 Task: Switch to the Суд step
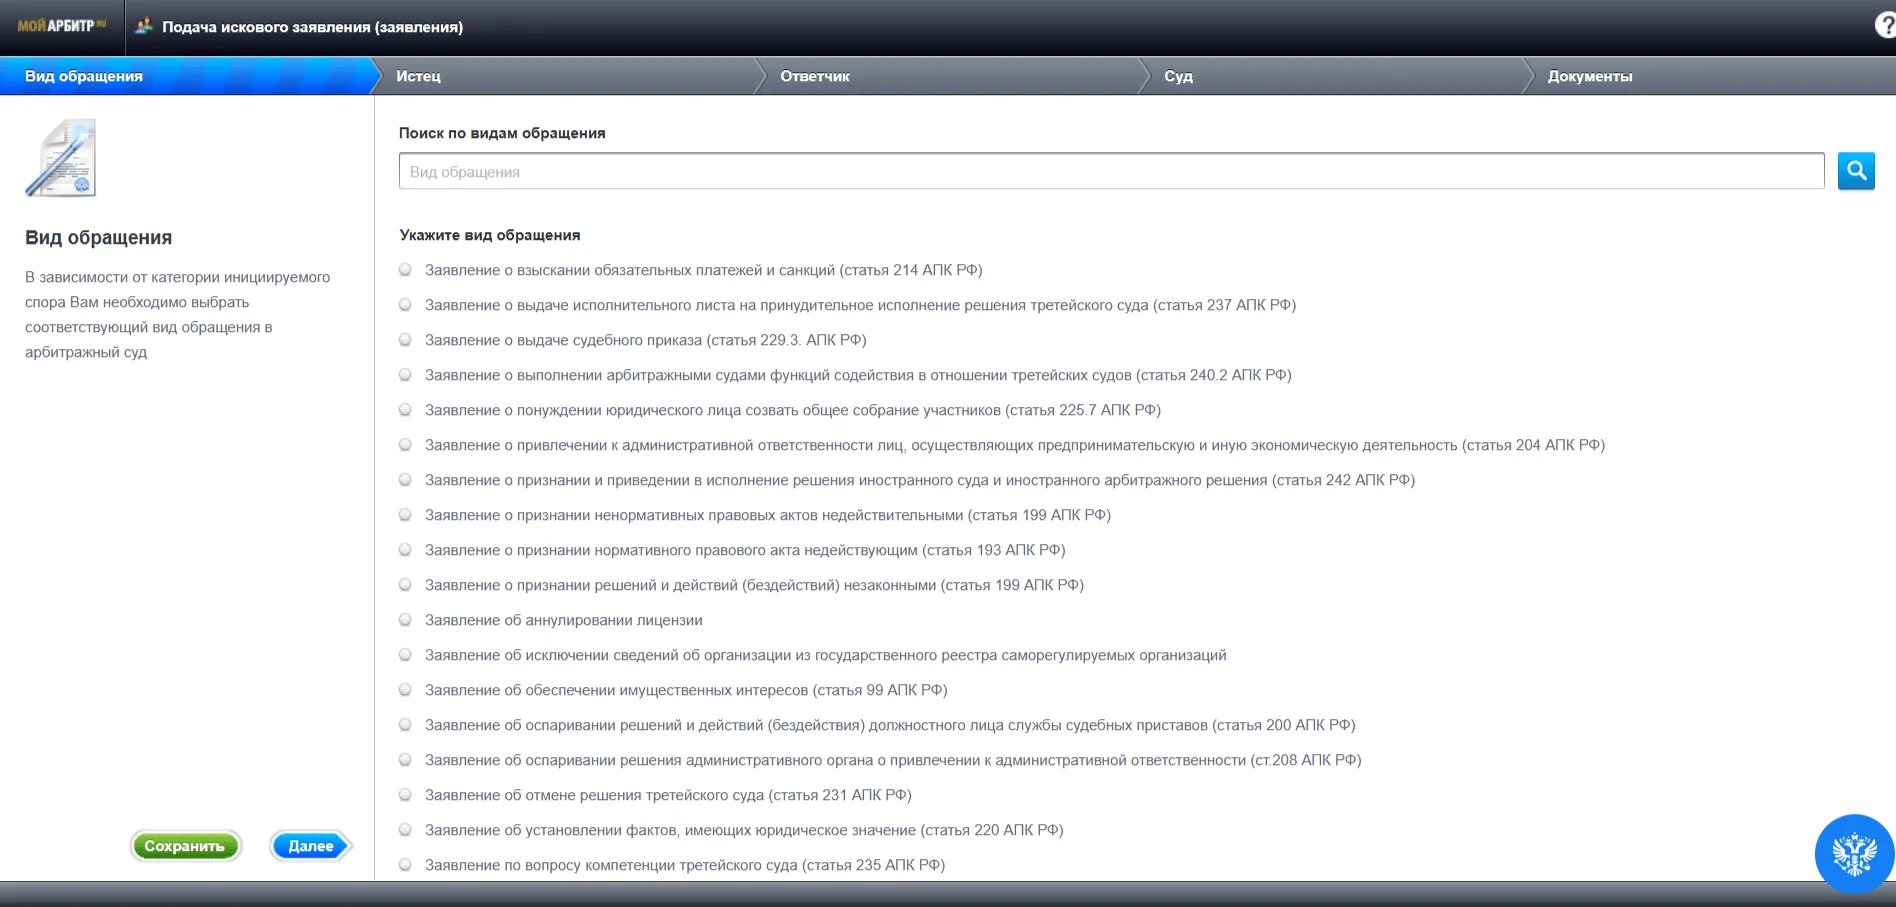coord(1178,76)
